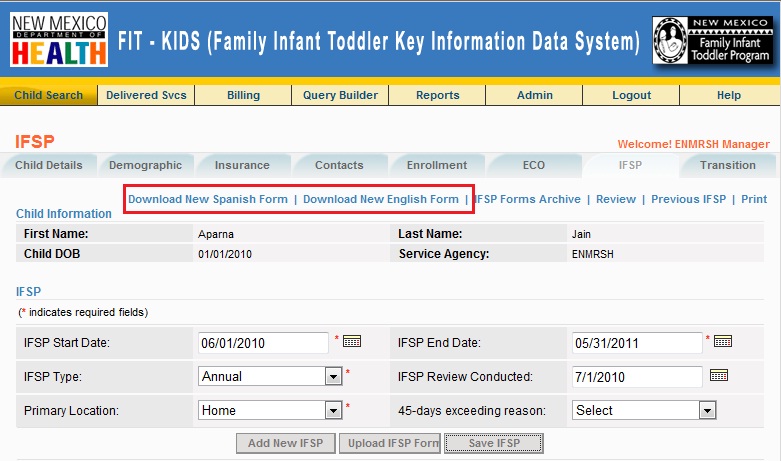This screenshot has width=781, height=461.
Task: Open the Child Search menu
Action: (48, 95)
